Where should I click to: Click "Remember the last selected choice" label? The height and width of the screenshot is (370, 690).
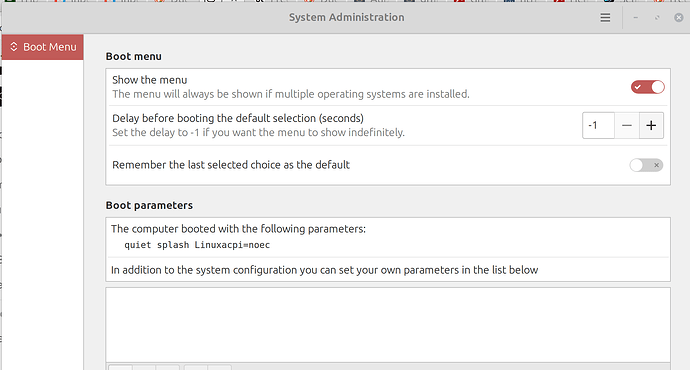point(231,165)
